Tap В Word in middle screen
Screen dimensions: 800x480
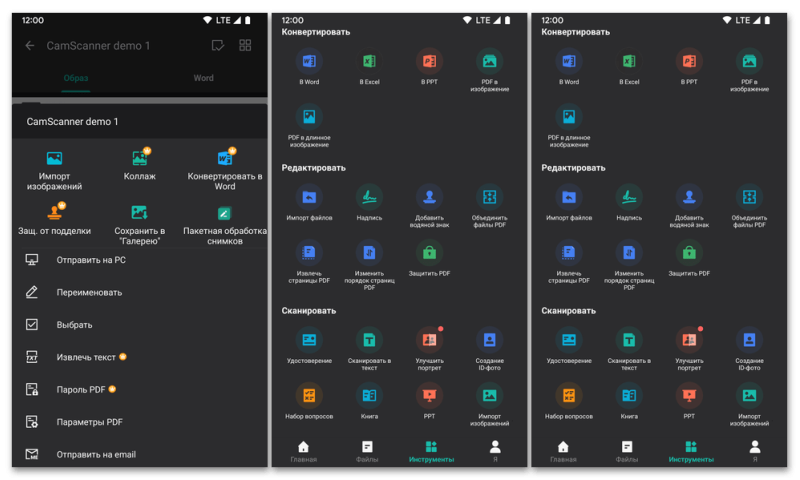coord(309,67)
